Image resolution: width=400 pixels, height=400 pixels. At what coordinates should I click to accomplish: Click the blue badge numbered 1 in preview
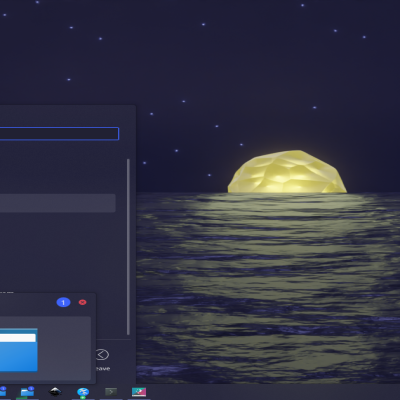click(63, 302)
